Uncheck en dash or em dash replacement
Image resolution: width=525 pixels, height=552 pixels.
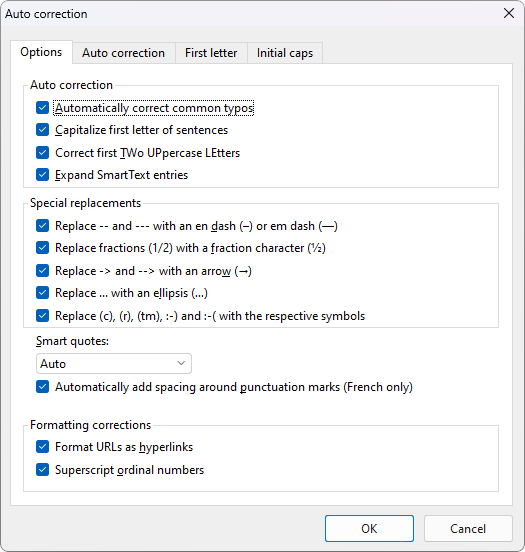point(42,226)
